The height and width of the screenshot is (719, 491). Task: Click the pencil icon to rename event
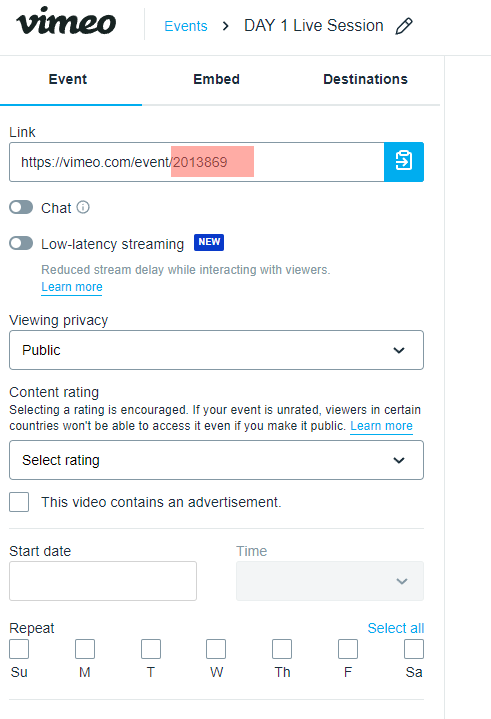[404, 26]
